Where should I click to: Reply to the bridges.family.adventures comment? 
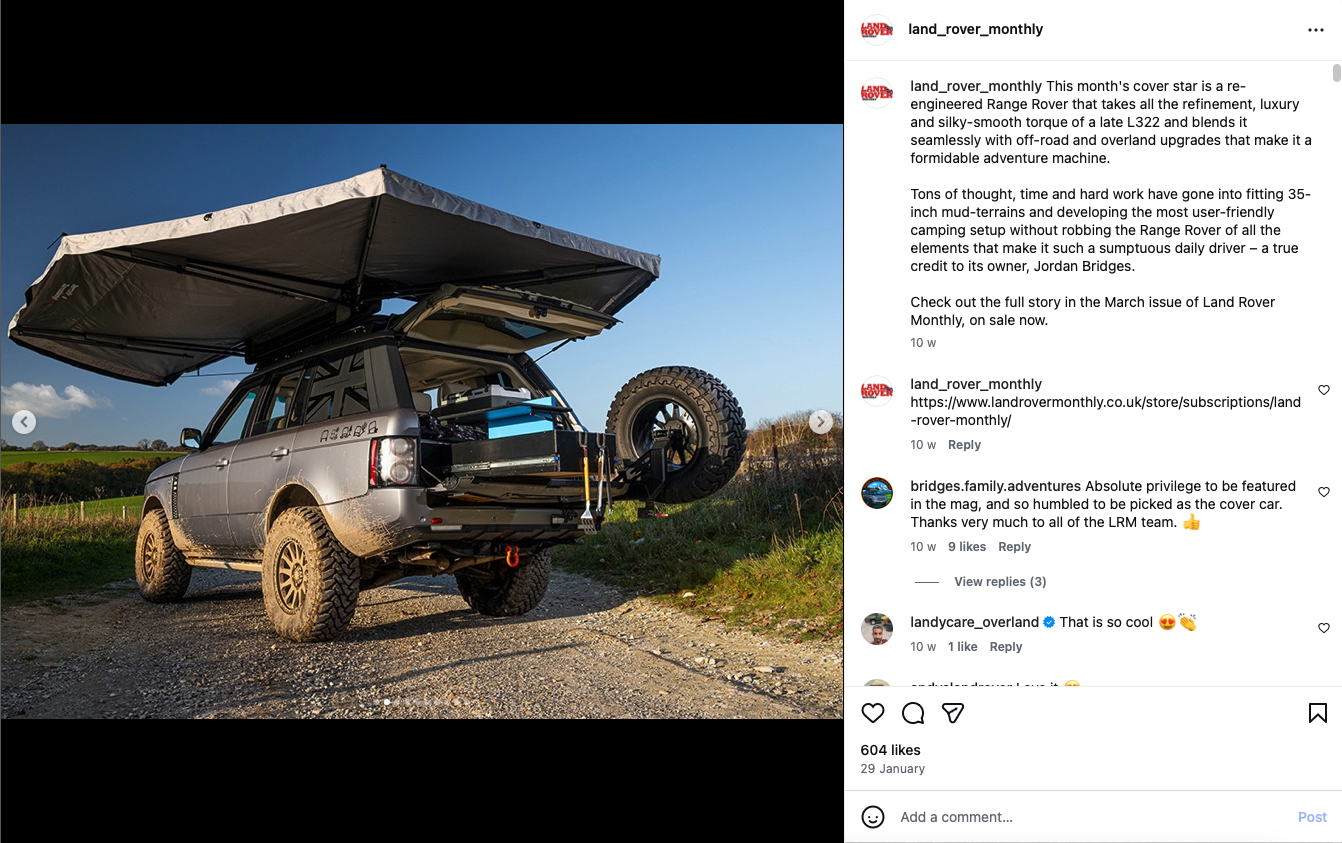click(1014, 547)
